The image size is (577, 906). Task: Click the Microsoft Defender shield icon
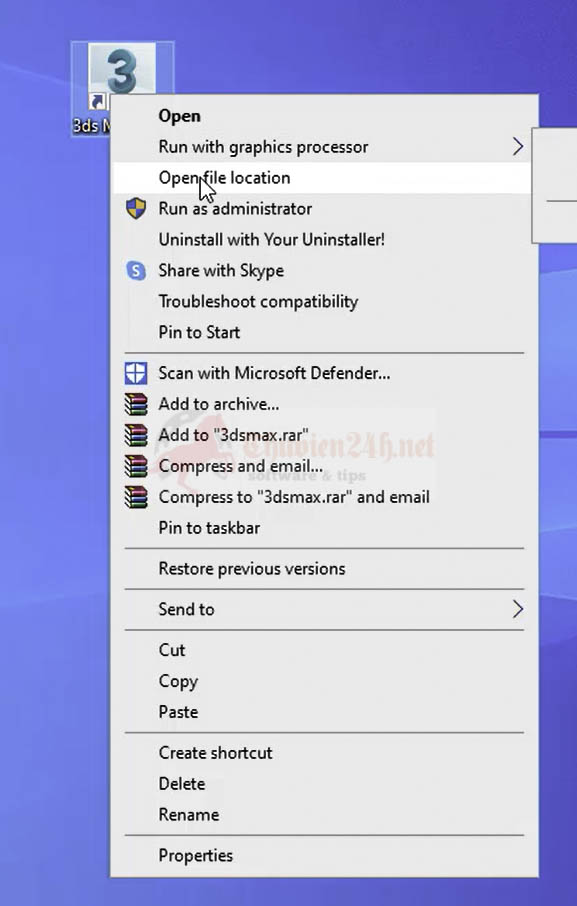136,373
